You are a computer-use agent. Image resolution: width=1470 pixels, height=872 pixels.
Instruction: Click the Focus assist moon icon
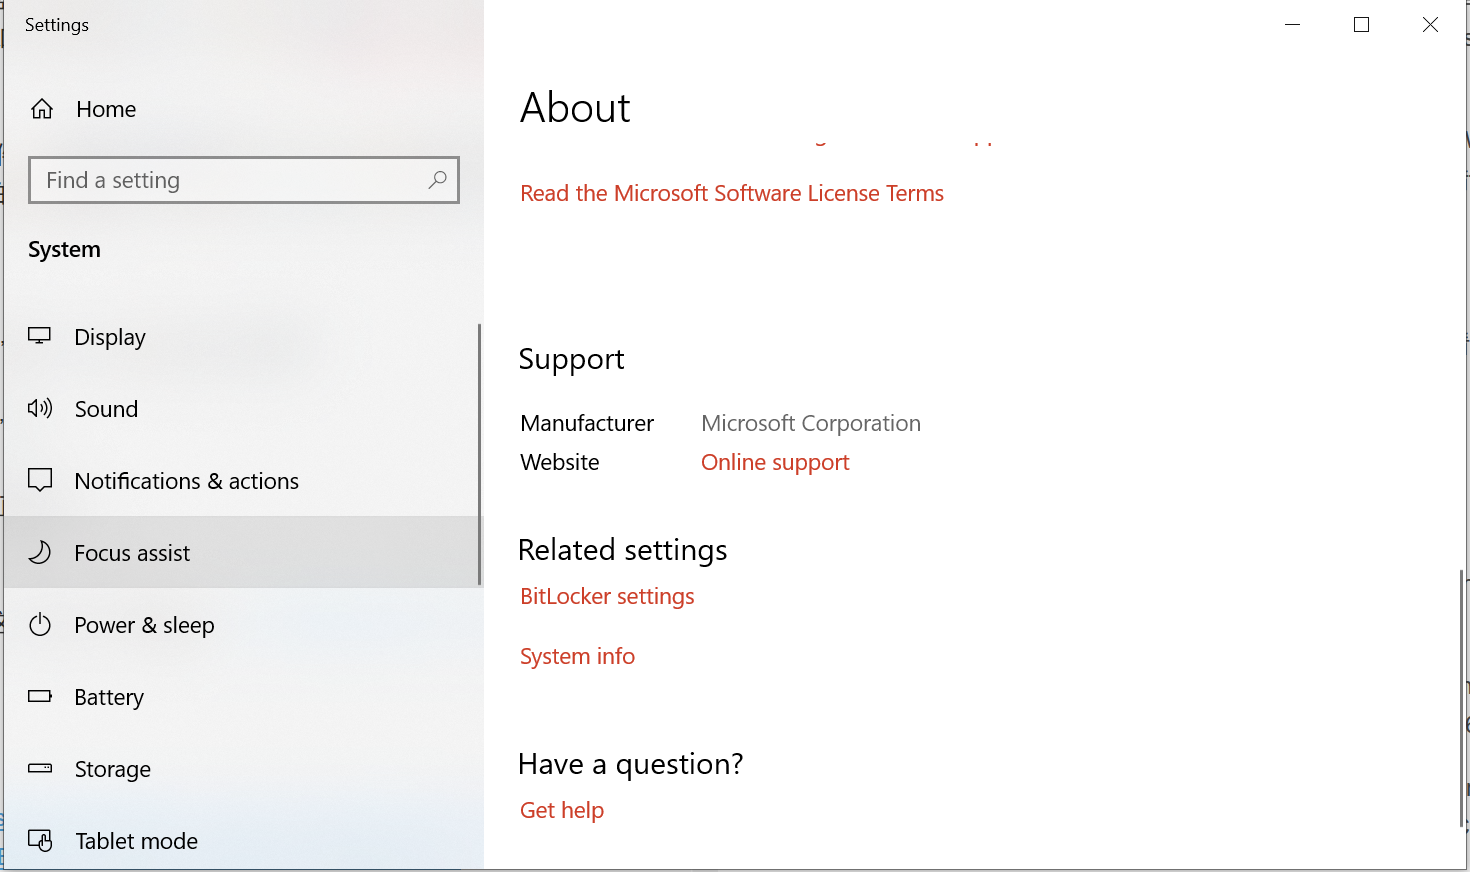pos(40,552)
